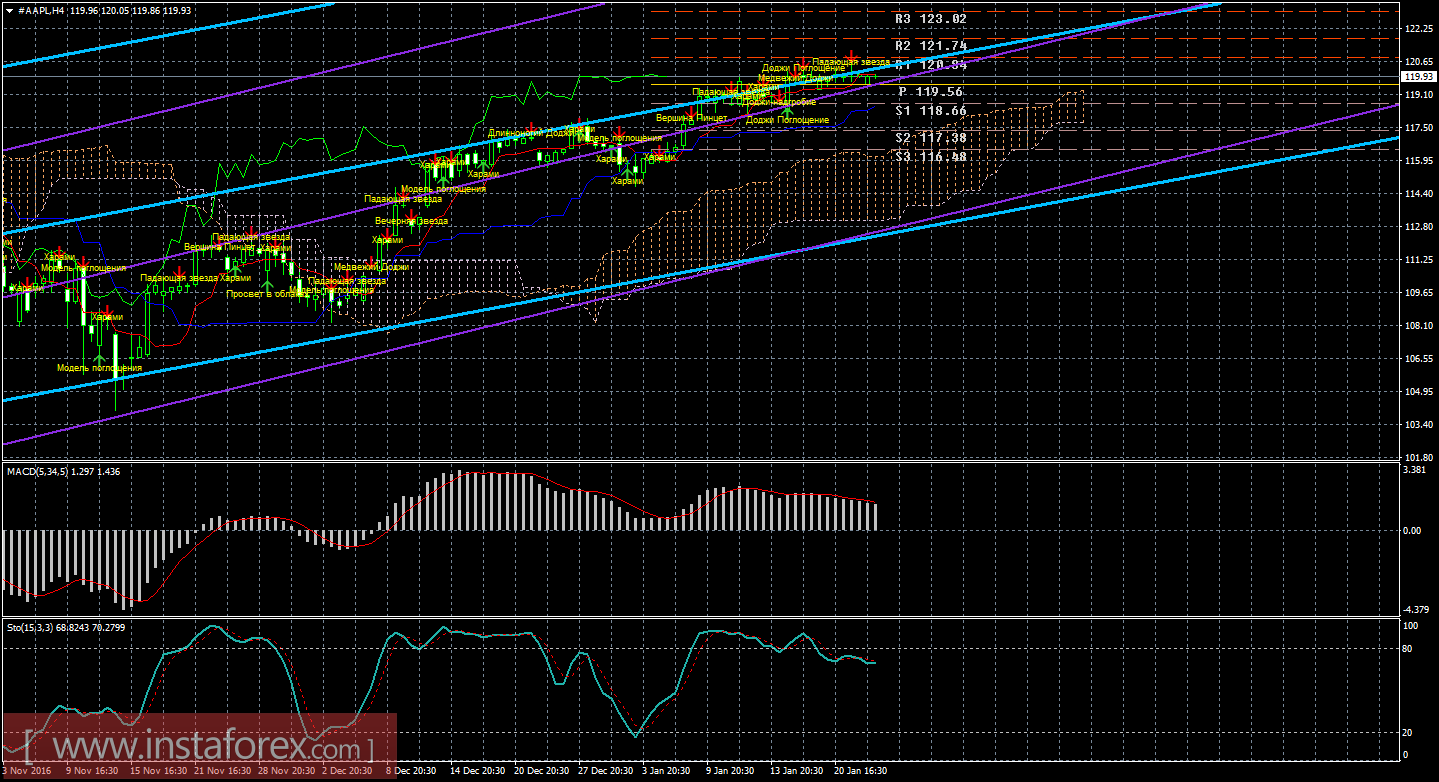Click the S3 116.48 support label
The width and height of the screenshot is (1439, 782).
(930, 156)
